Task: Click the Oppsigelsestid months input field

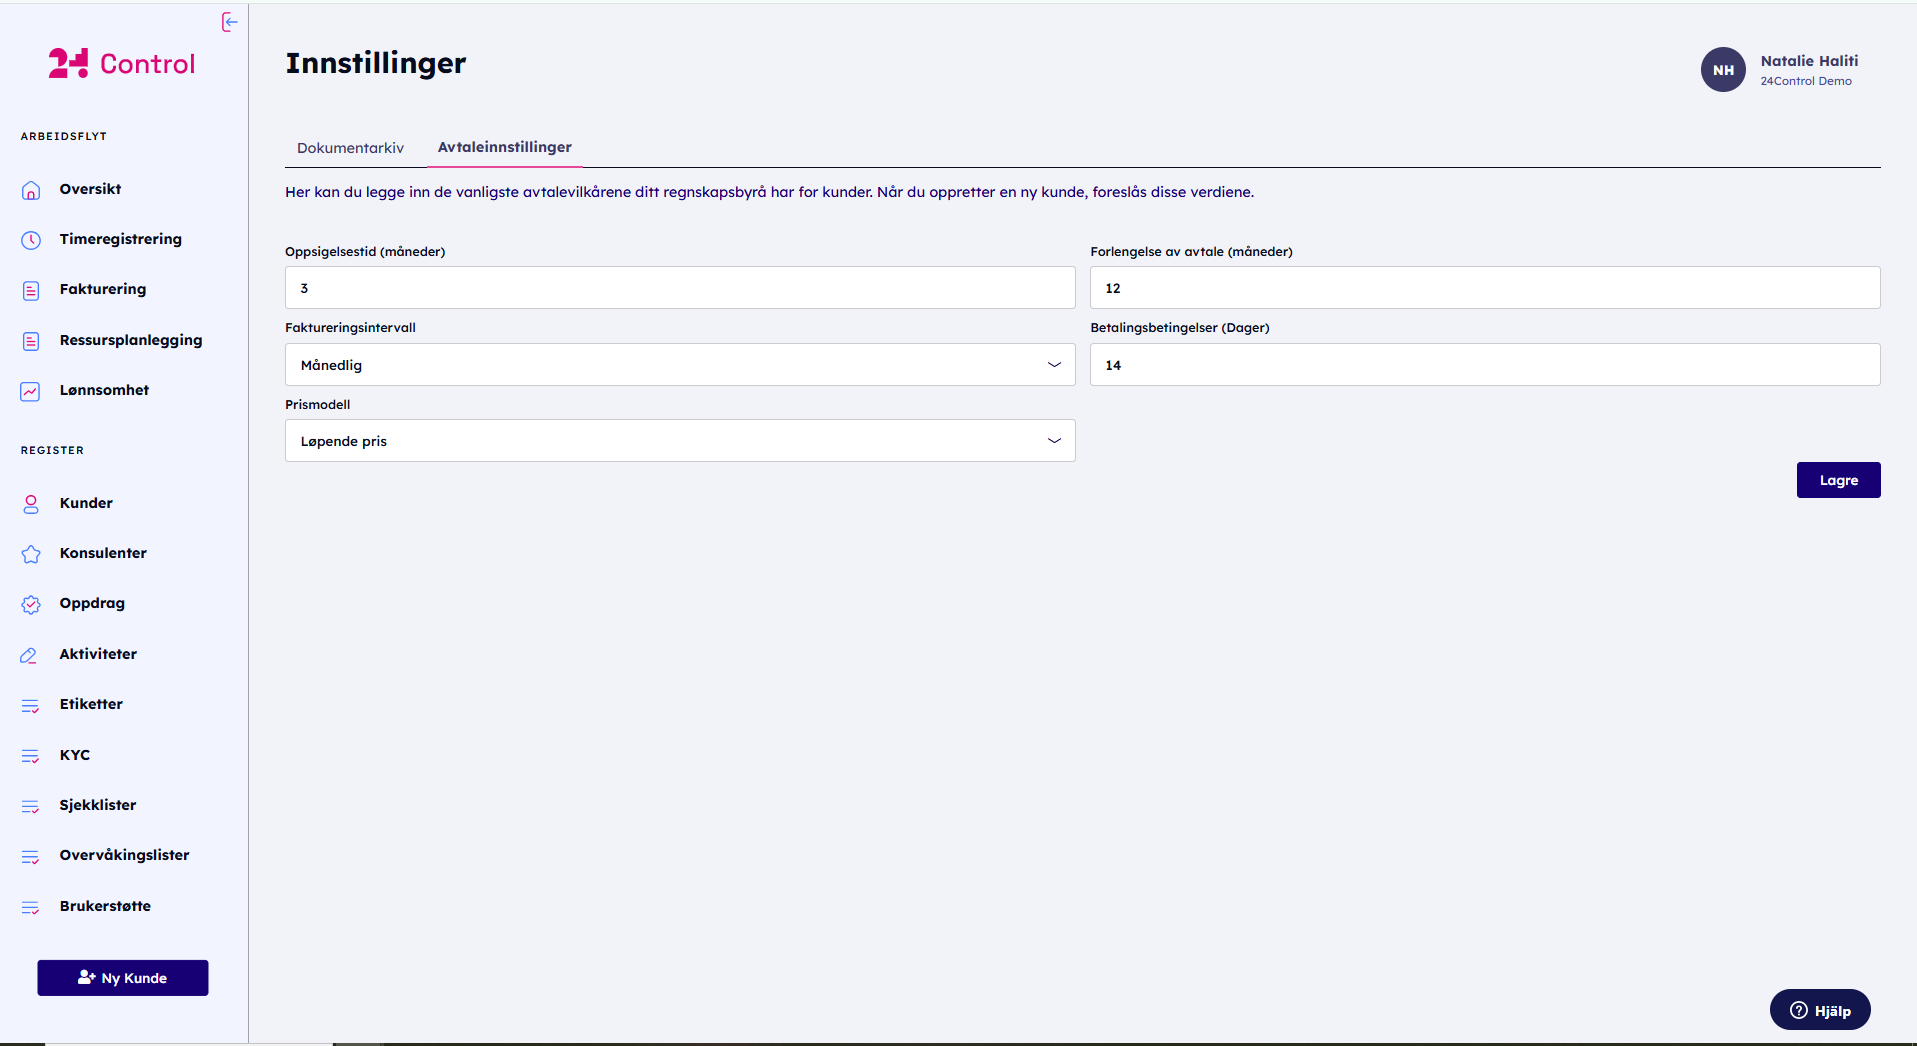Action: [x=680, y=288]
